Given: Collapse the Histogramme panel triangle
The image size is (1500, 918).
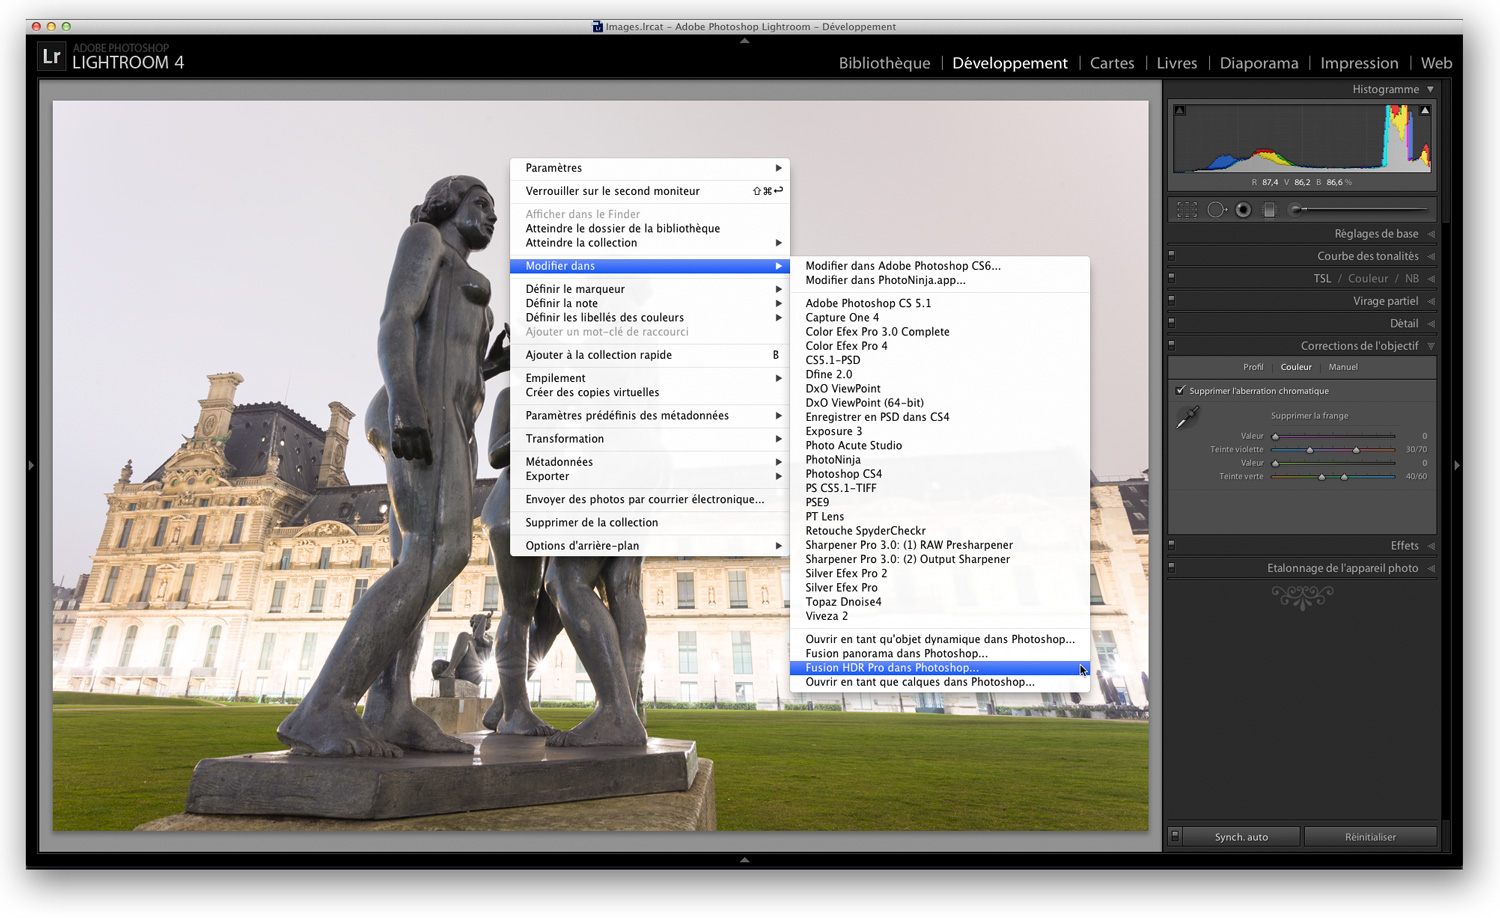Looking at the screenshot, I should click(1431, 89).
